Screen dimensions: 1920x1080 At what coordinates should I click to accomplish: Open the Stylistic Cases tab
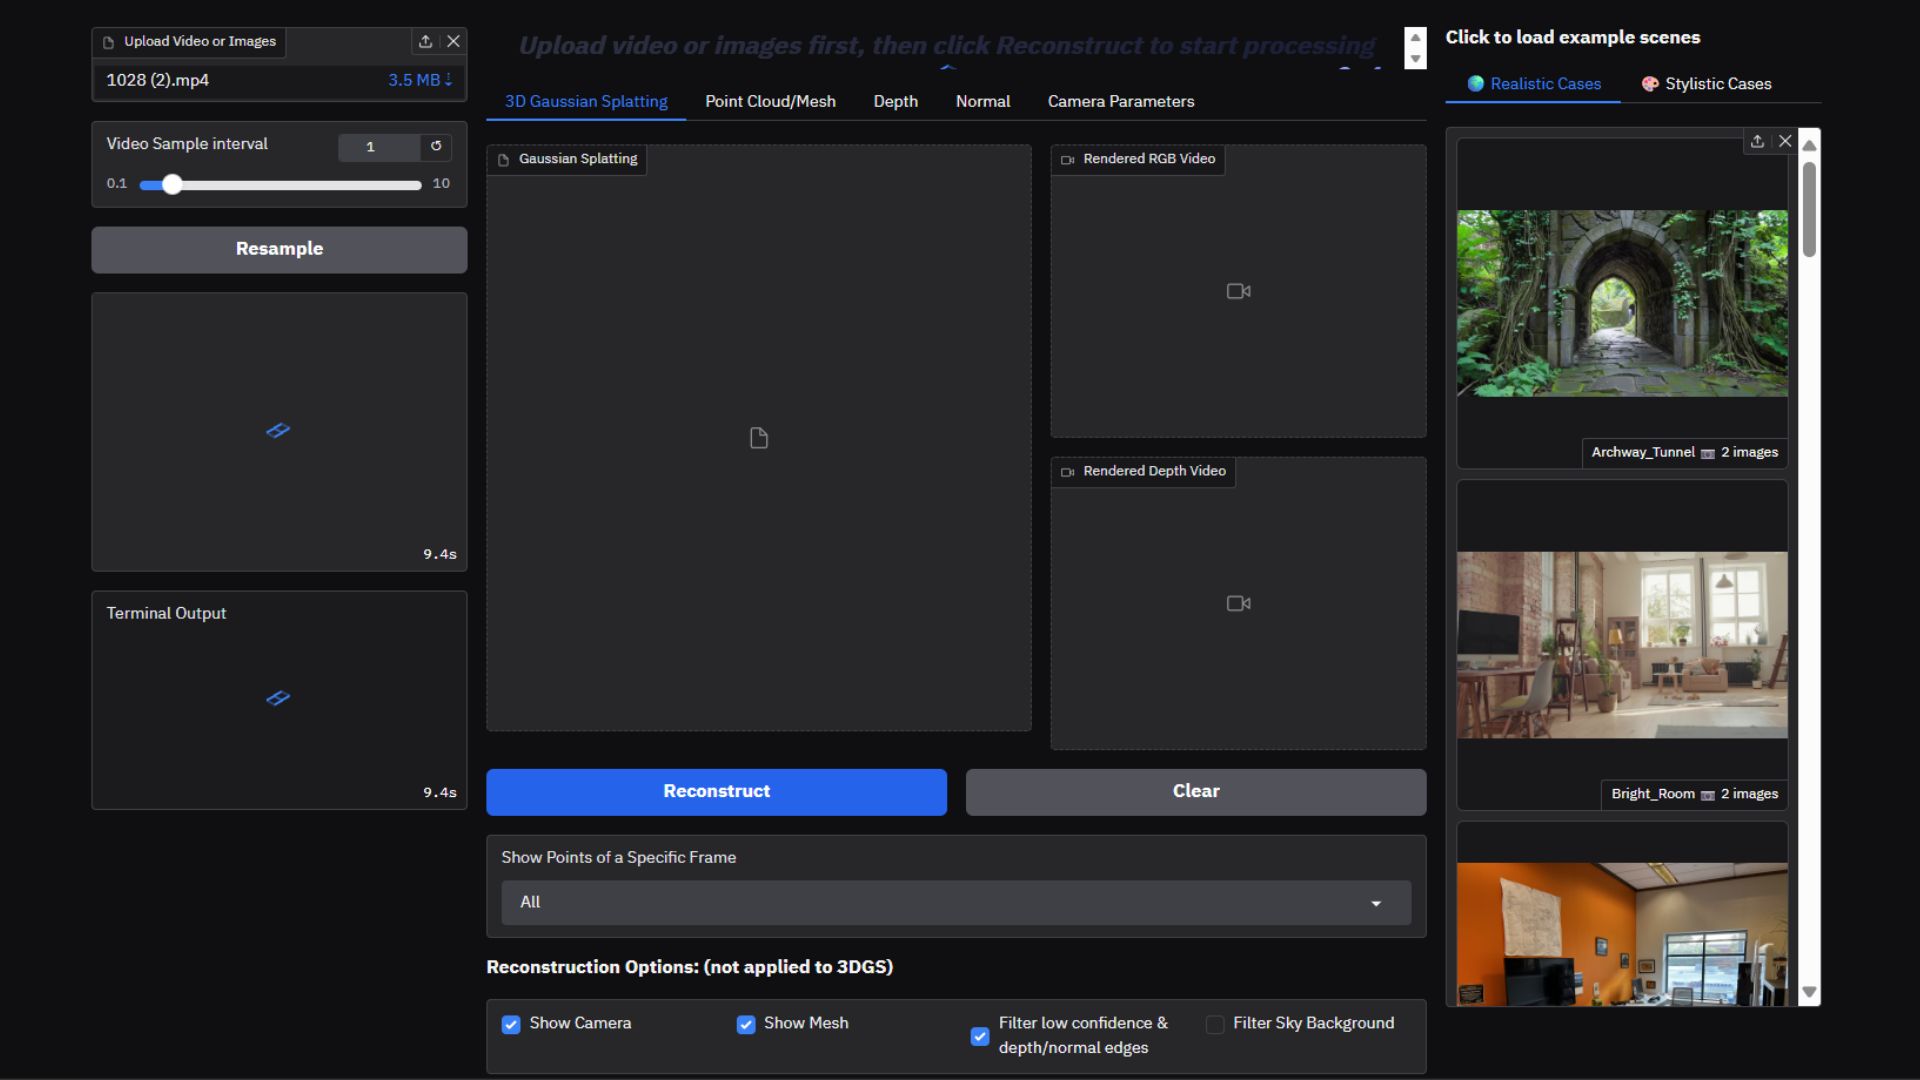[x=1706, y=84]
